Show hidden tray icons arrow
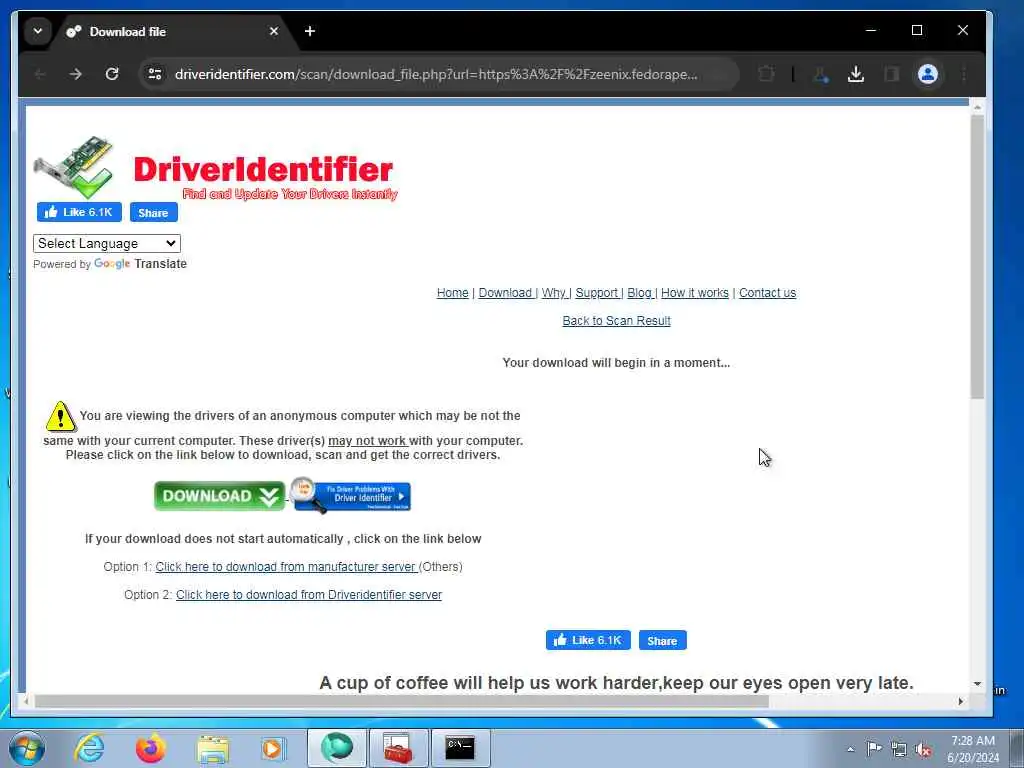1024x768 pixels. 850,749
